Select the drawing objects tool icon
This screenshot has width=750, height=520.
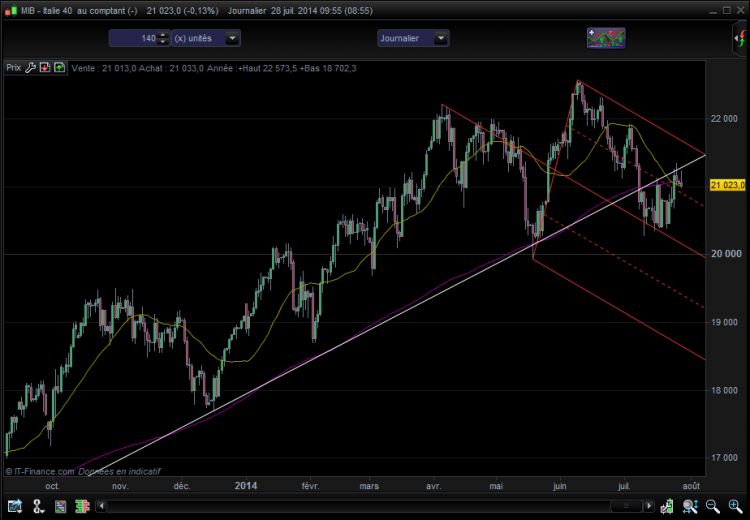[x=38, y=506]
